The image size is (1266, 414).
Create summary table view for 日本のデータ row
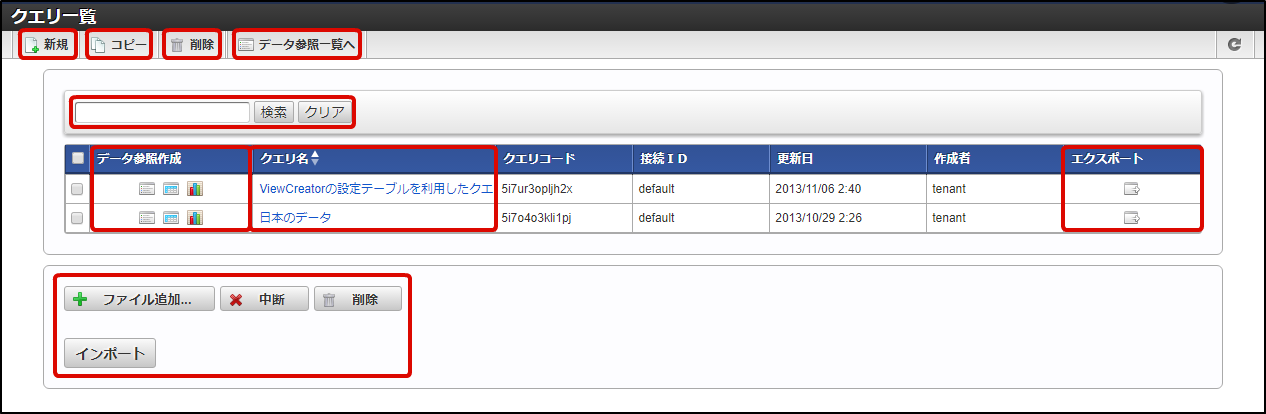[x=170, y=217]
